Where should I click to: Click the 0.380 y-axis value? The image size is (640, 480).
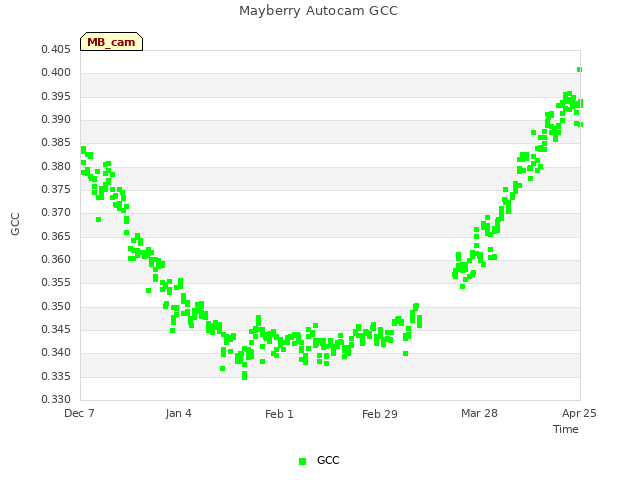(x=56, y=167)
